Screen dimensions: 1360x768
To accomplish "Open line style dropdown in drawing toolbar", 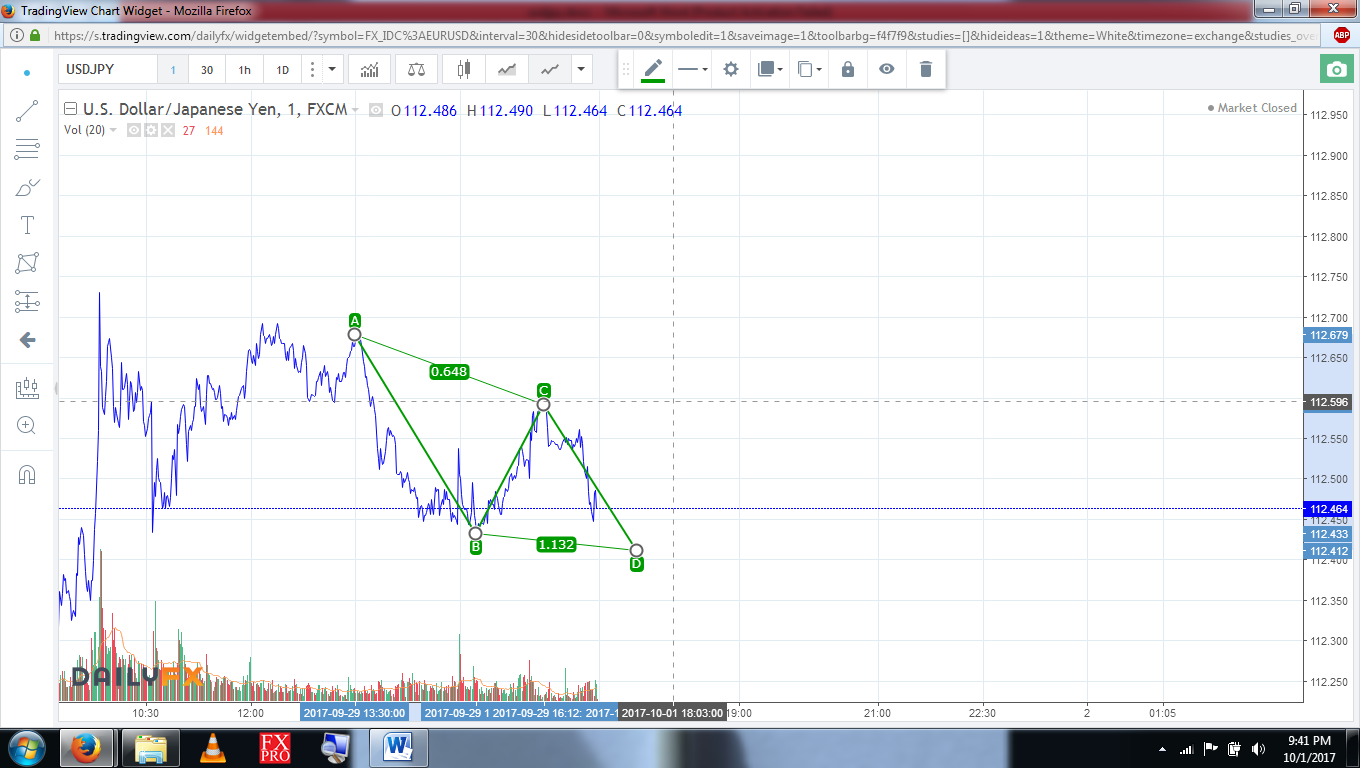I will click(692, 69).
